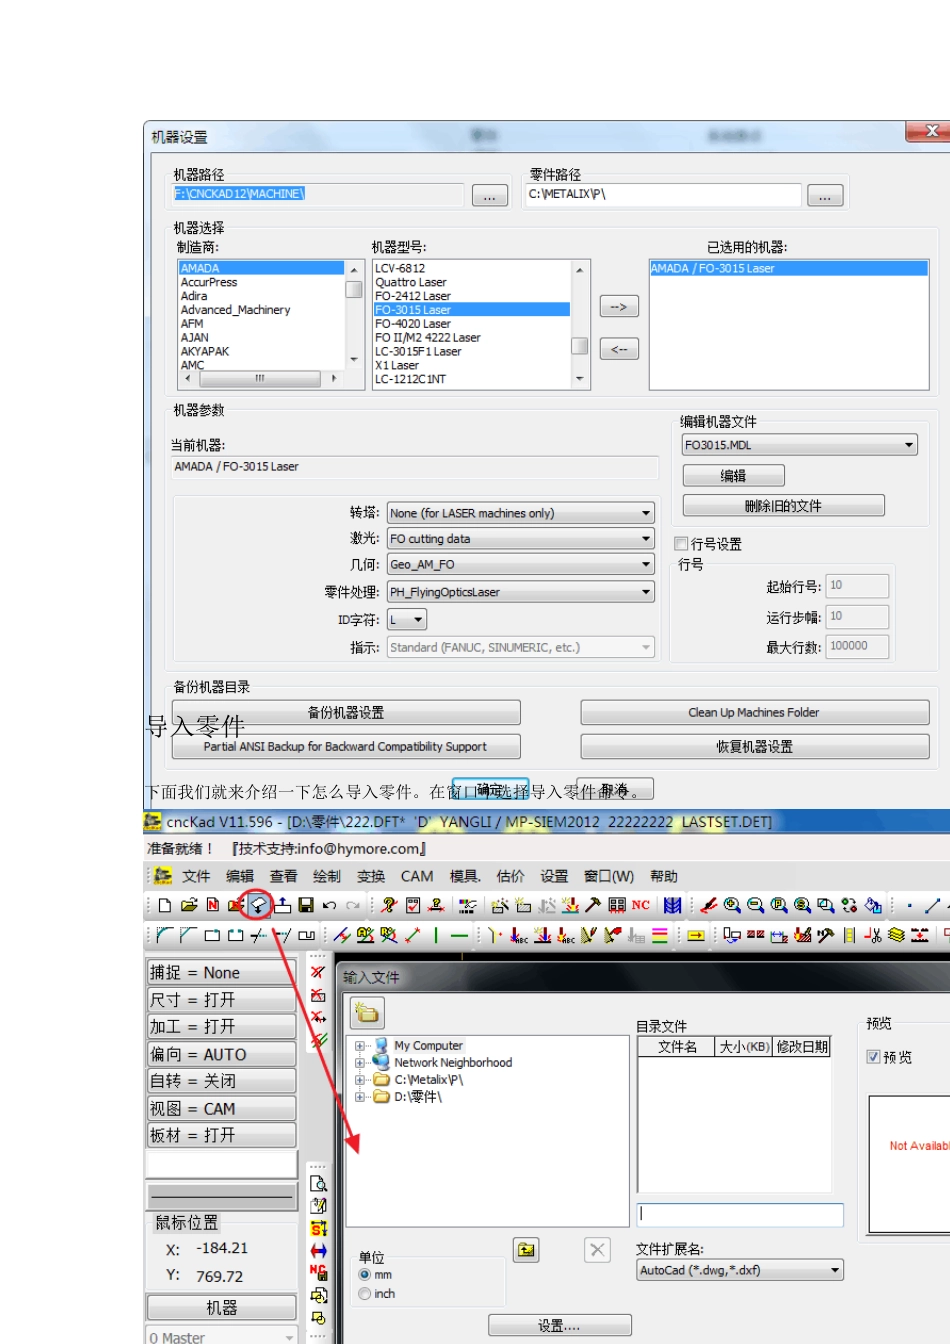
Task: Click the 起始行号 value field
Action: pos(857,586)
